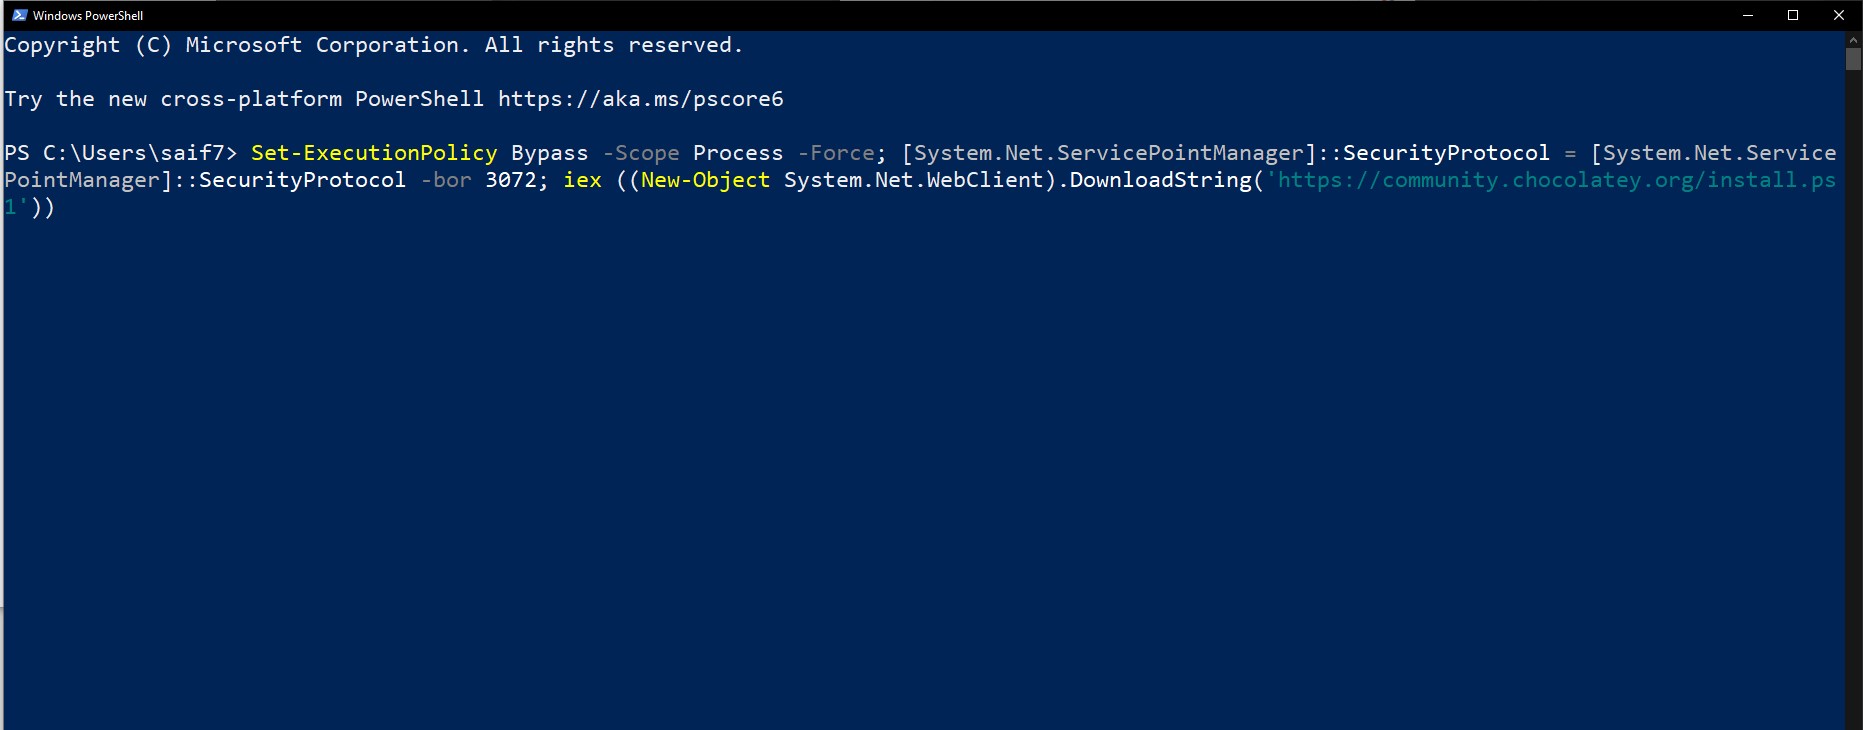Click the vertical scrollbar thumb
Screen dimensions: 1863x730
point(1853,58)
